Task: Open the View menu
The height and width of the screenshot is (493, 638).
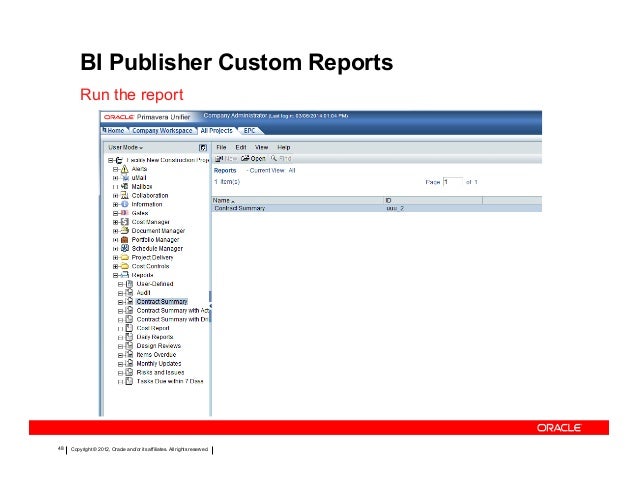Action: click(261, 147)
